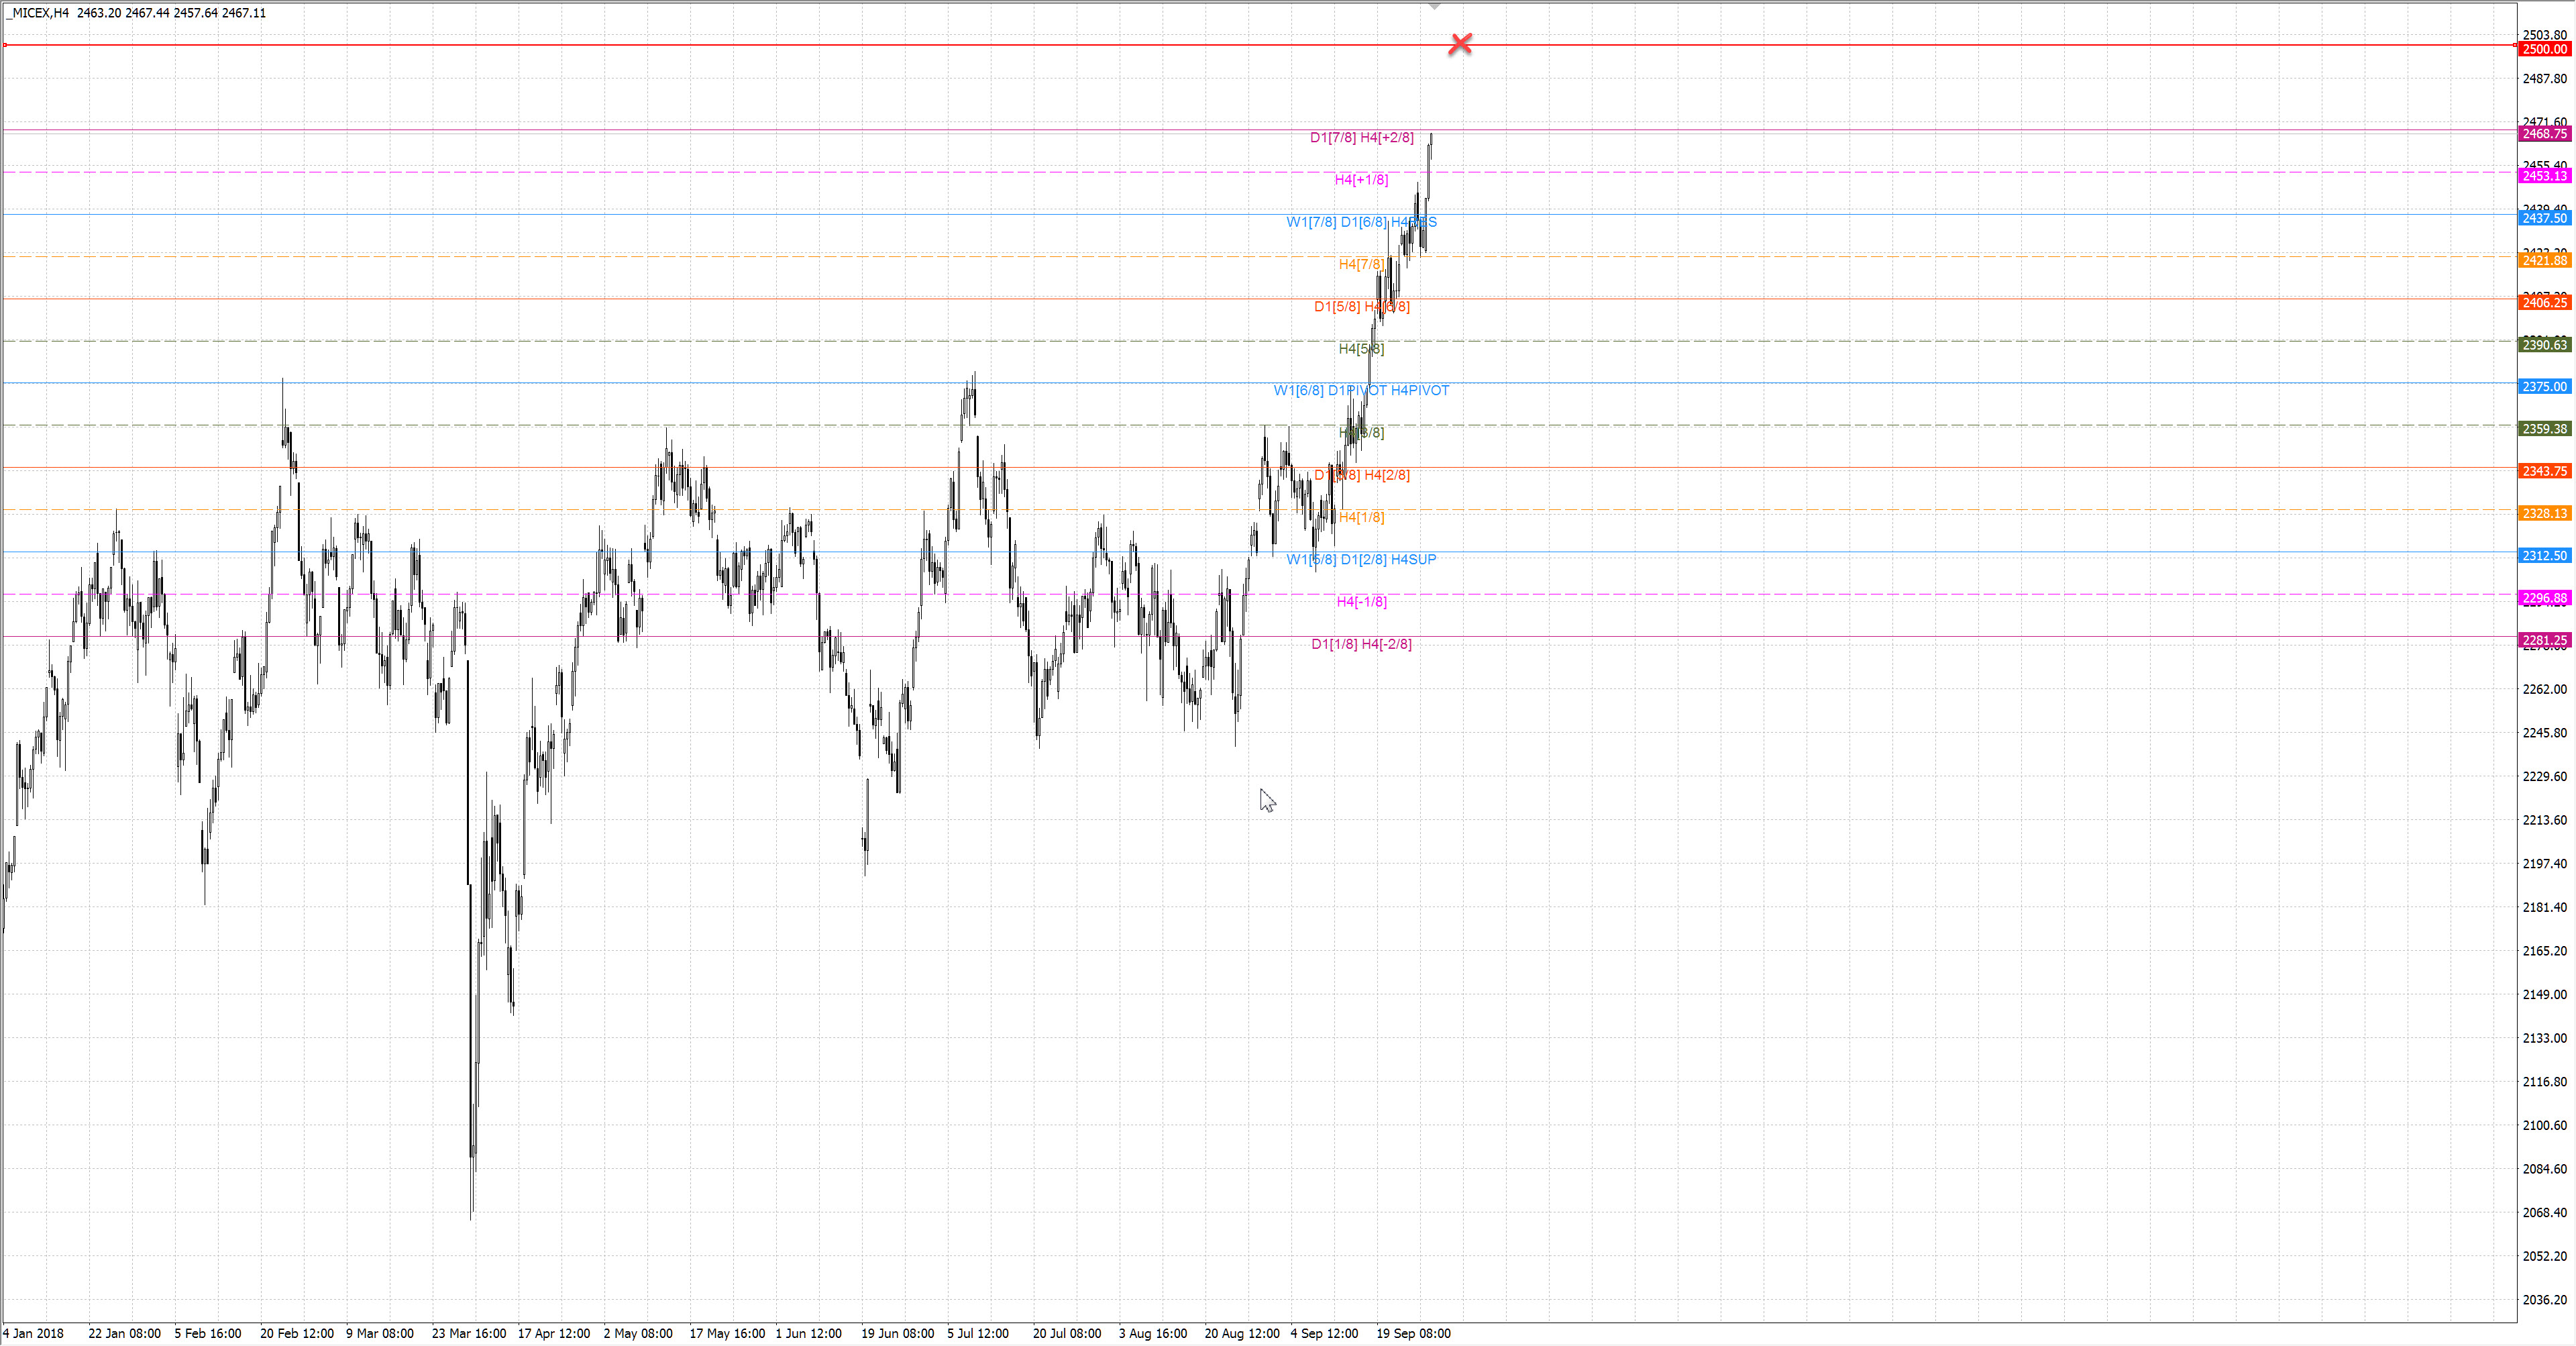
Task: Click the _MICEX,H4 chart title text
Action: (36, 13)
